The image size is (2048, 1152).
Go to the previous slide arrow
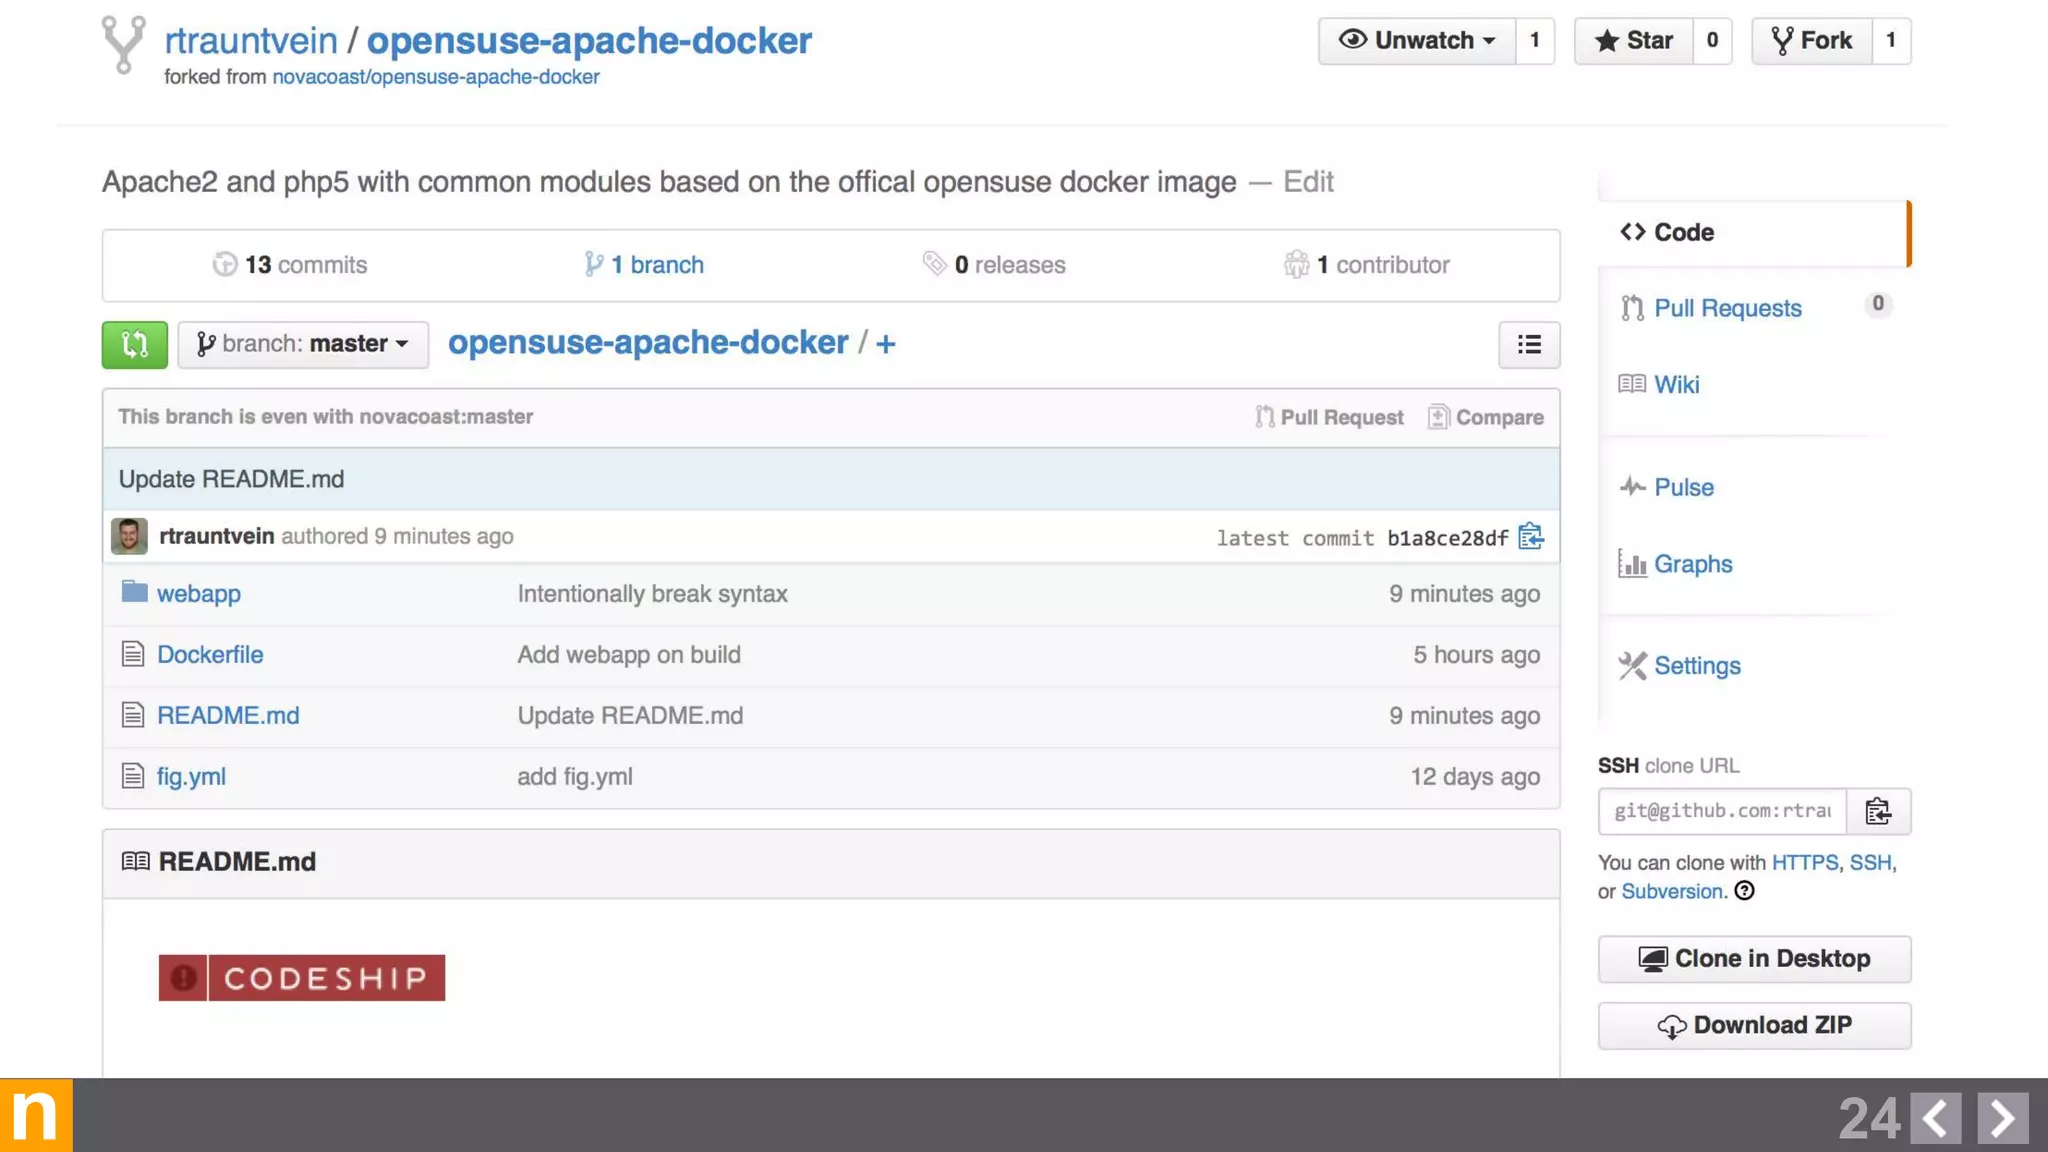click(1935, 1117)
